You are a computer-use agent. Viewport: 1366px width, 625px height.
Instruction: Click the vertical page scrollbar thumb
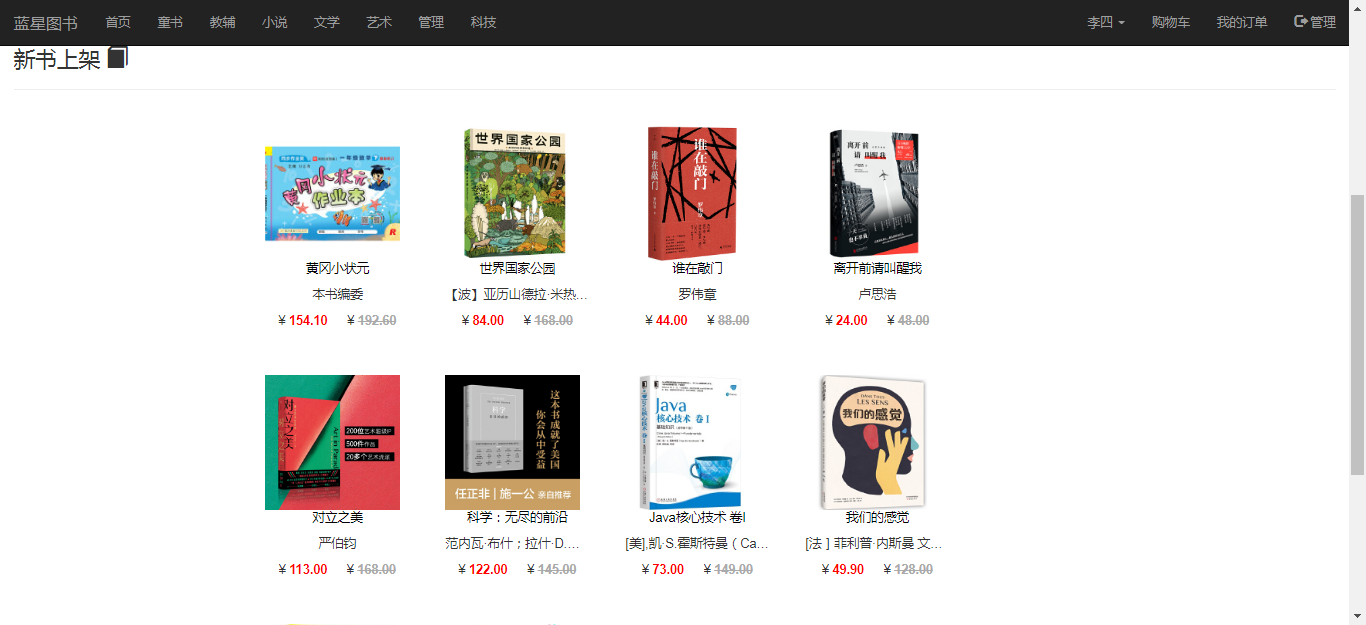click(1358, 335)
